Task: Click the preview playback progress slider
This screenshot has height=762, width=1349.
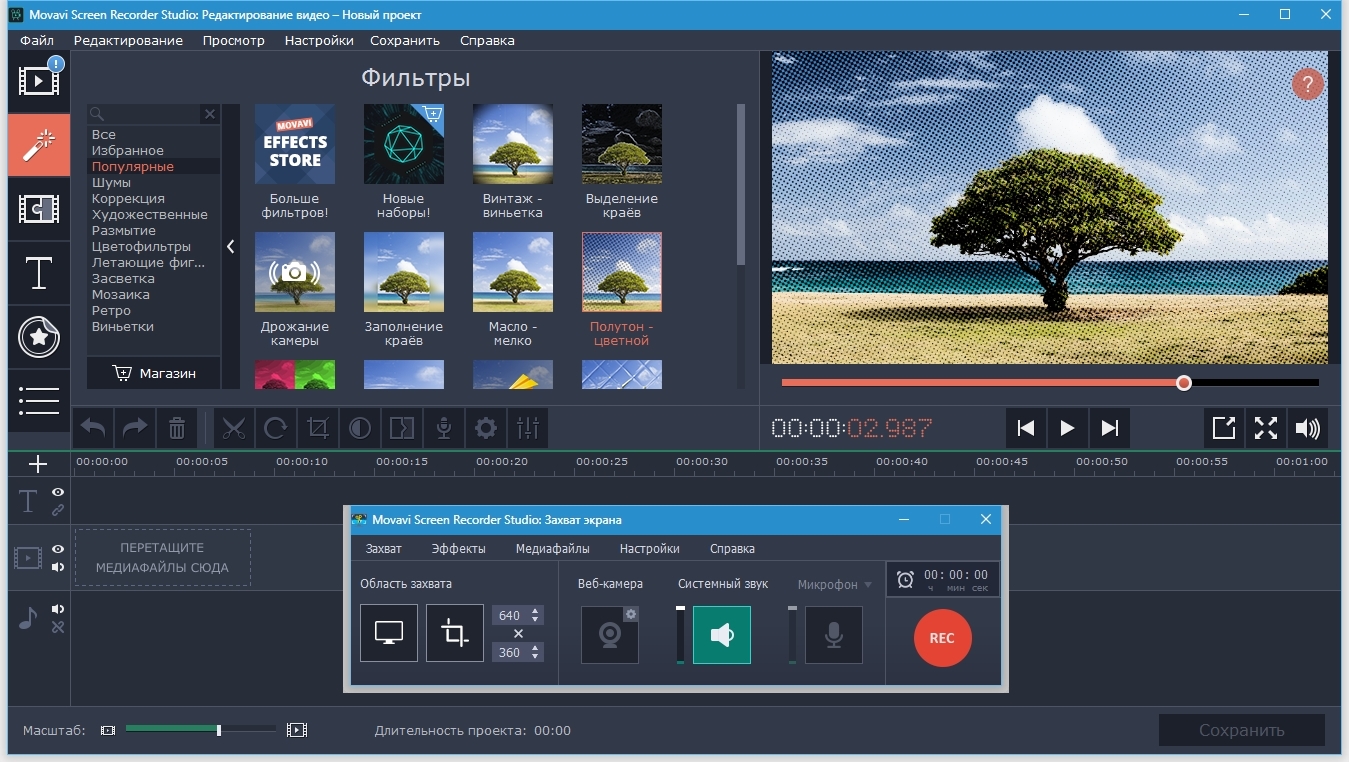Action: point(1050,382)
